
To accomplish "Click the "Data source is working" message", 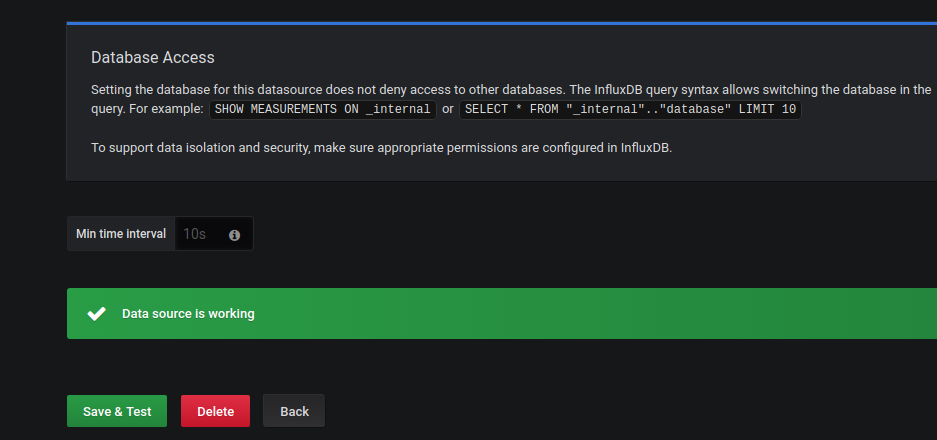I will [x=188, y=314].
